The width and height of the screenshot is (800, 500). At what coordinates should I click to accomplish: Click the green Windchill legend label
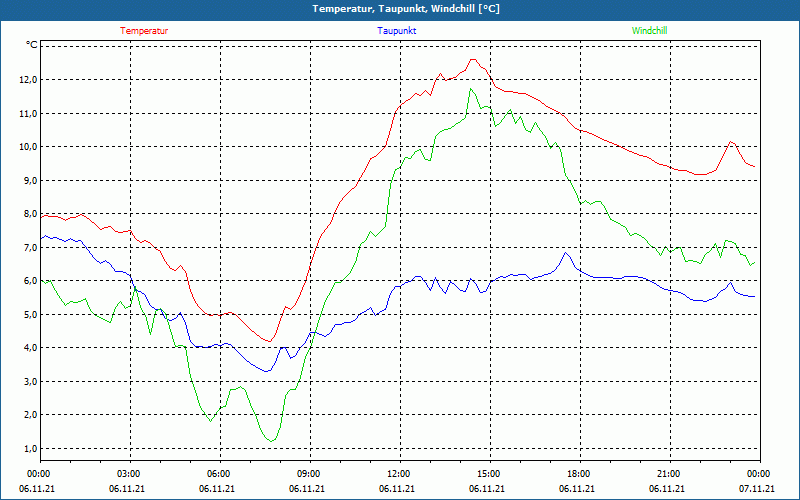pyautogui.click(x=649, y=31)
